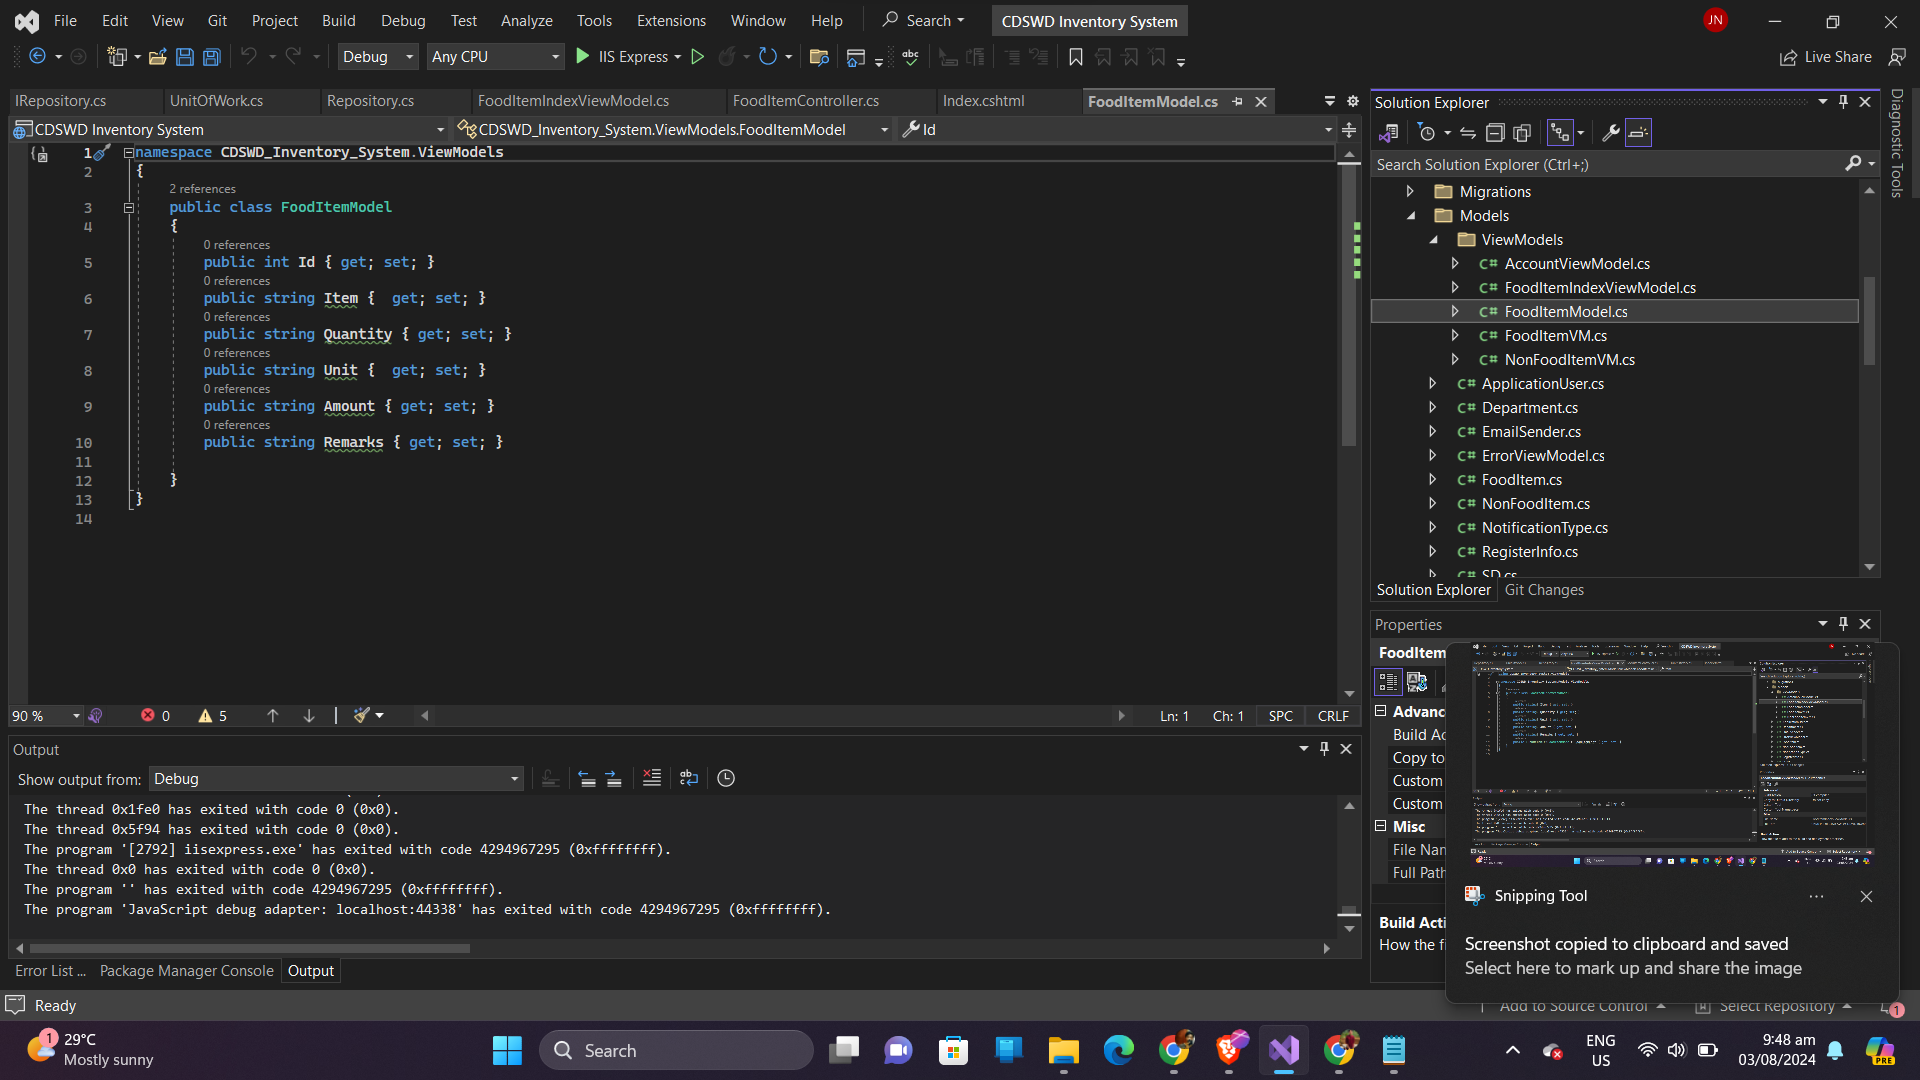Image resolution: width=1920 pixels, height=1080 pixels.
Task: Click the Live Share button
Action: click(1826, 57)
